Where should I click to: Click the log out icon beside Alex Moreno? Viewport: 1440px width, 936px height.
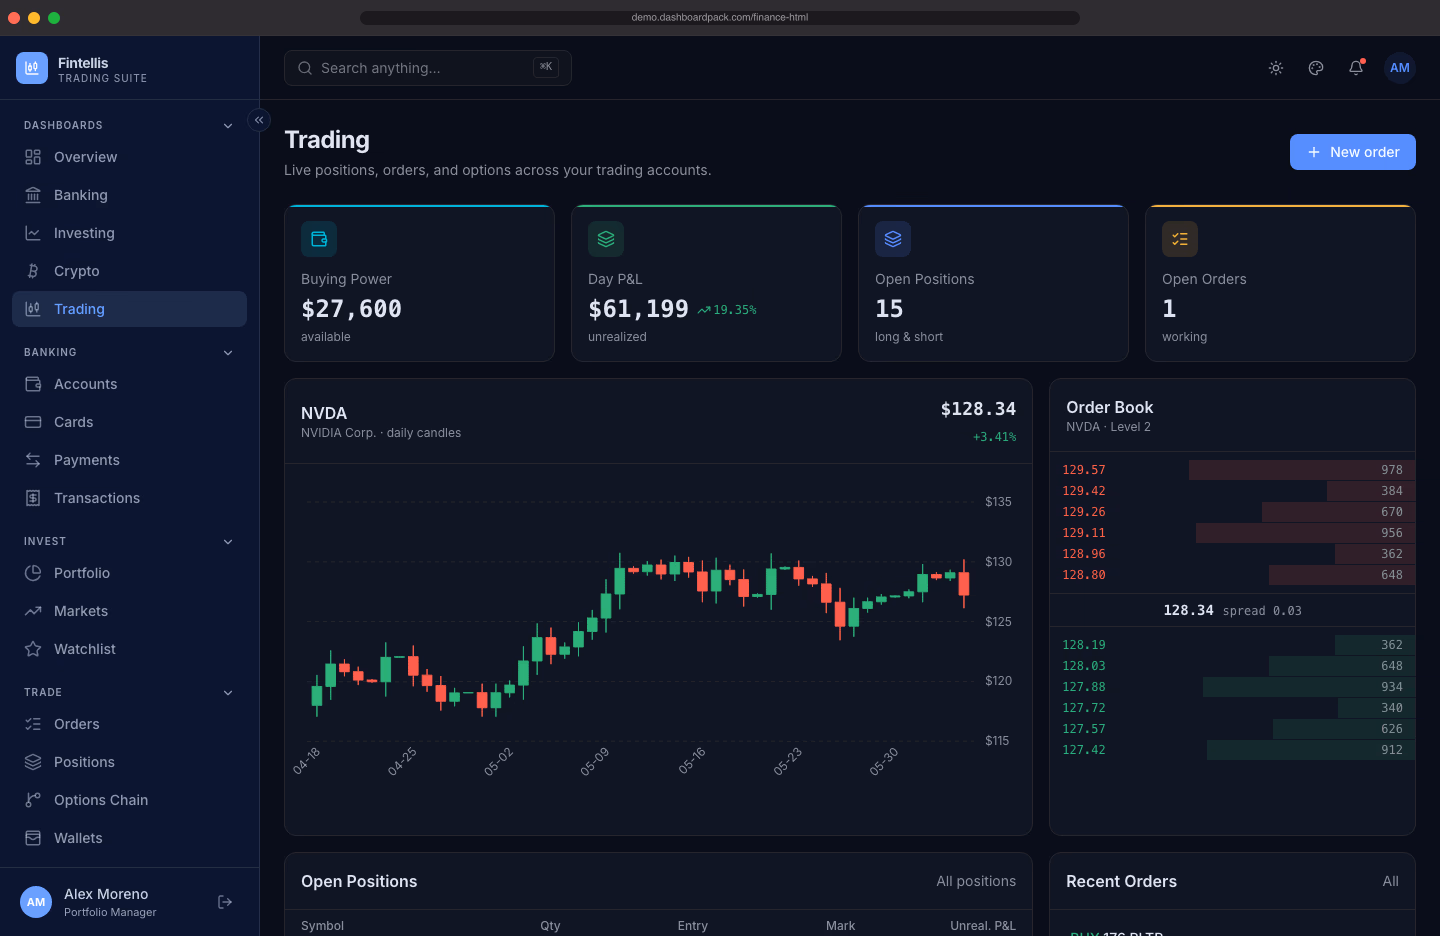click(225, 902)
